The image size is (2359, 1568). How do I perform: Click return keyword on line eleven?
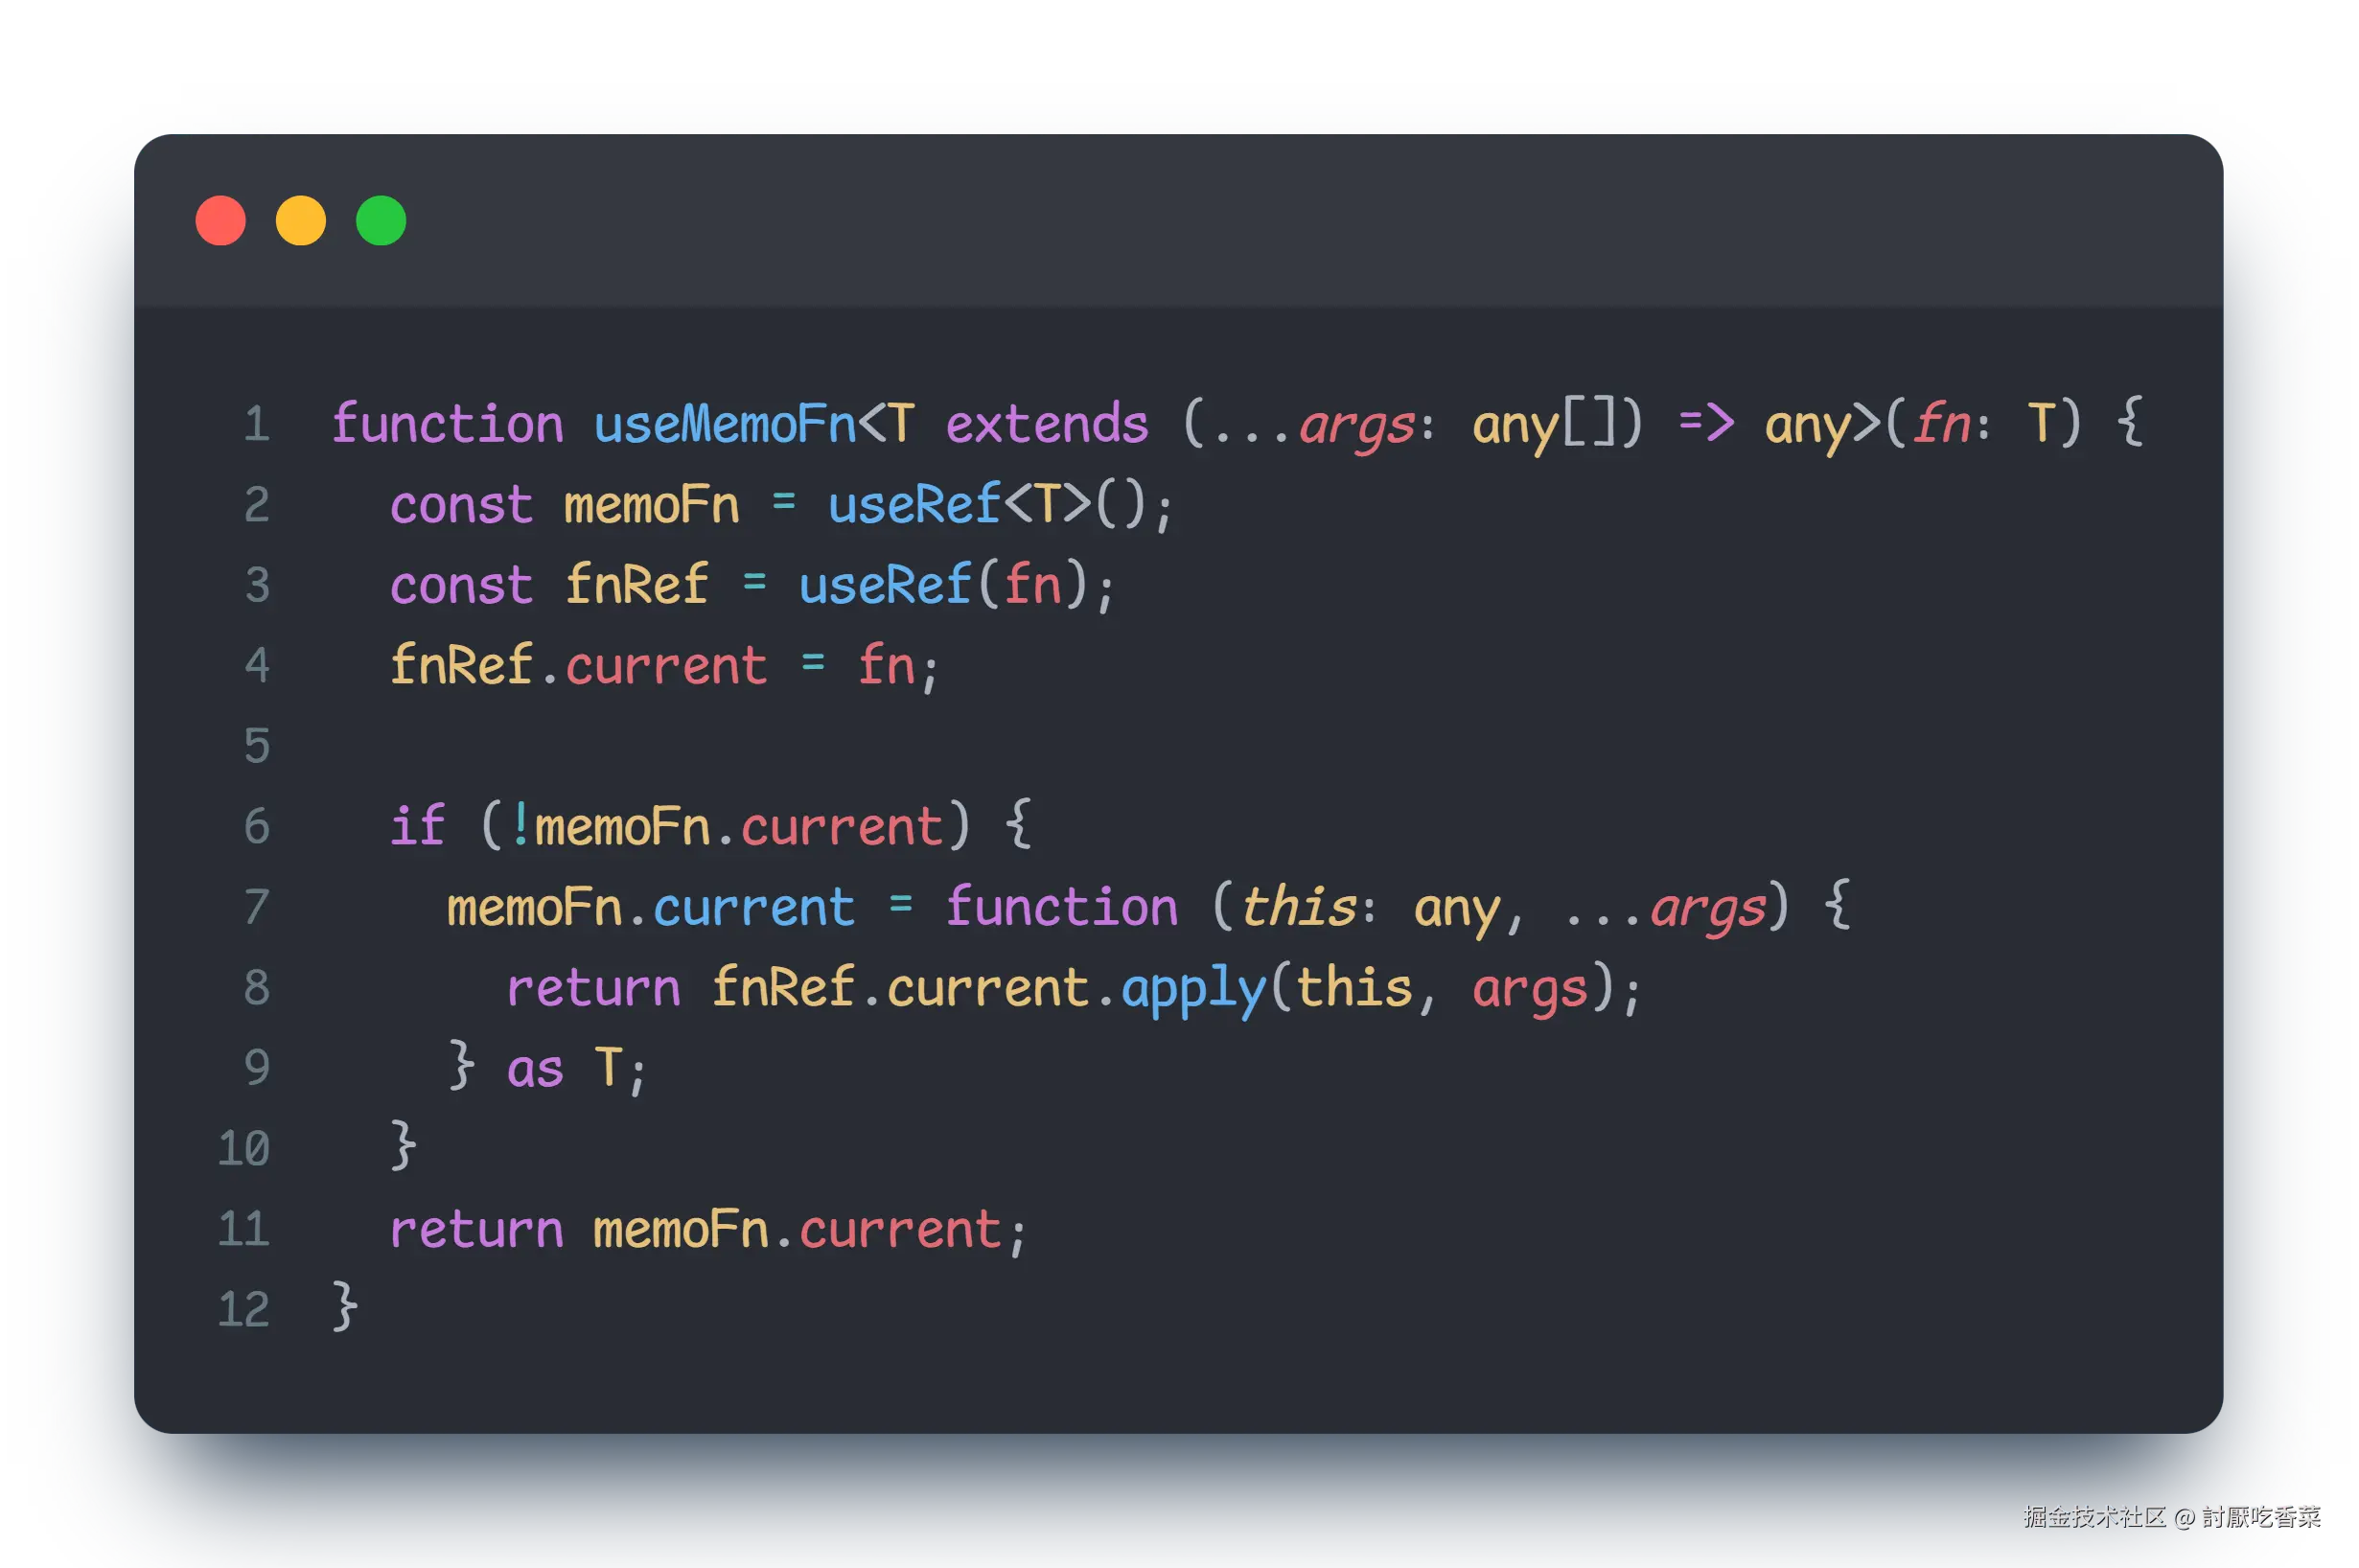coord(476,1230)
